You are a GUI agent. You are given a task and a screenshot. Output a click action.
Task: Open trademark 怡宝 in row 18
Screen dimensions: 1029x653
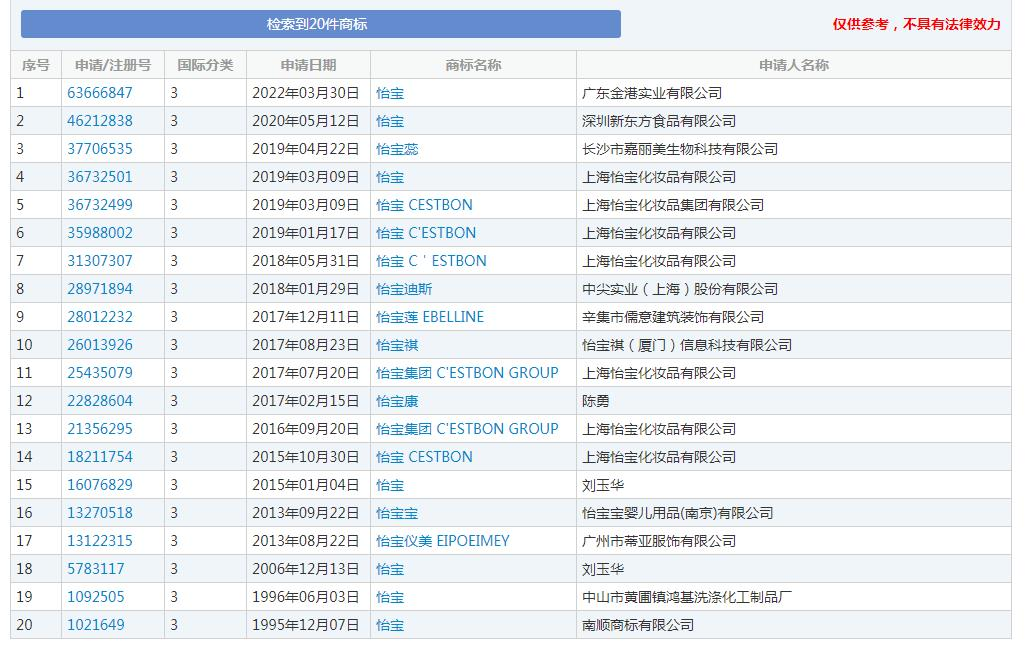coord(390,569)
